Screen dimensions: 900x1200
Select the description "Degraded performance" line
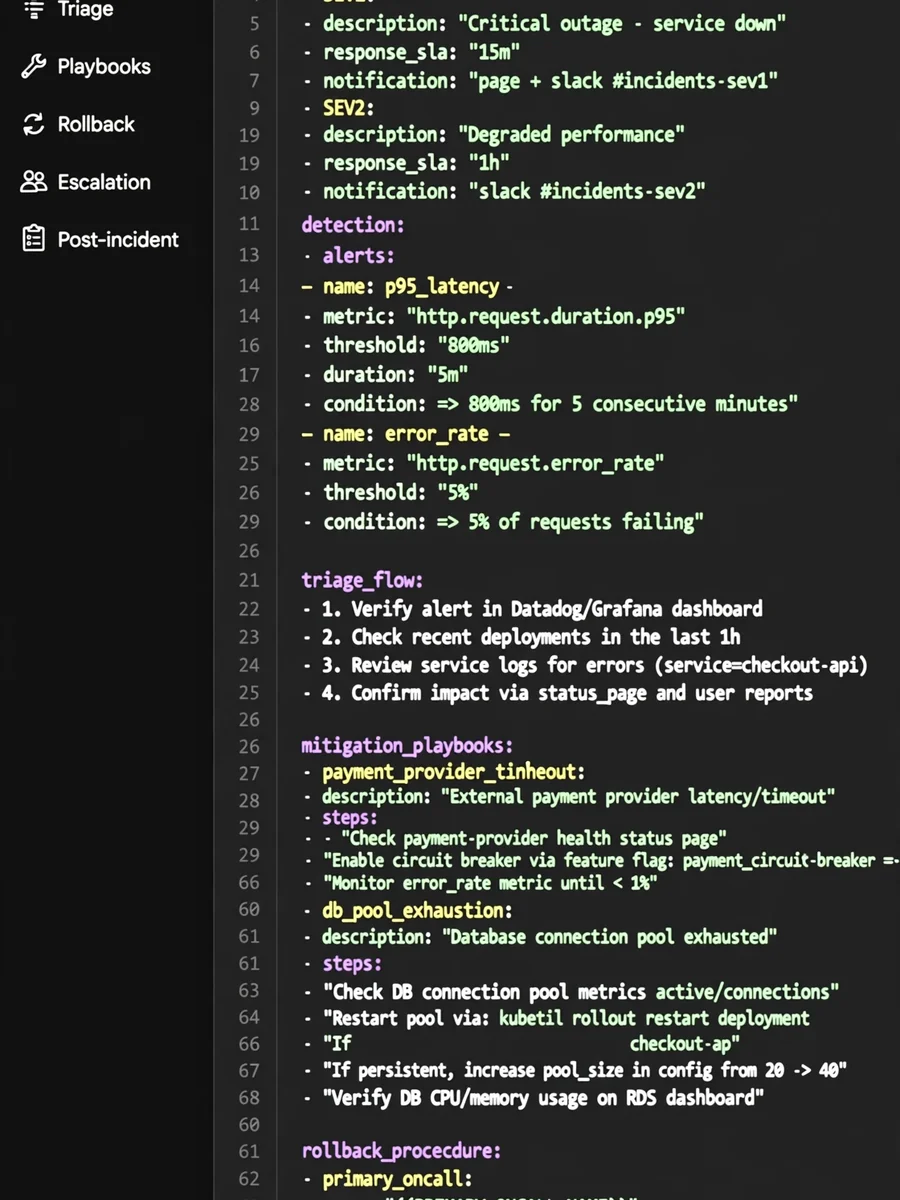coord(494,134)
